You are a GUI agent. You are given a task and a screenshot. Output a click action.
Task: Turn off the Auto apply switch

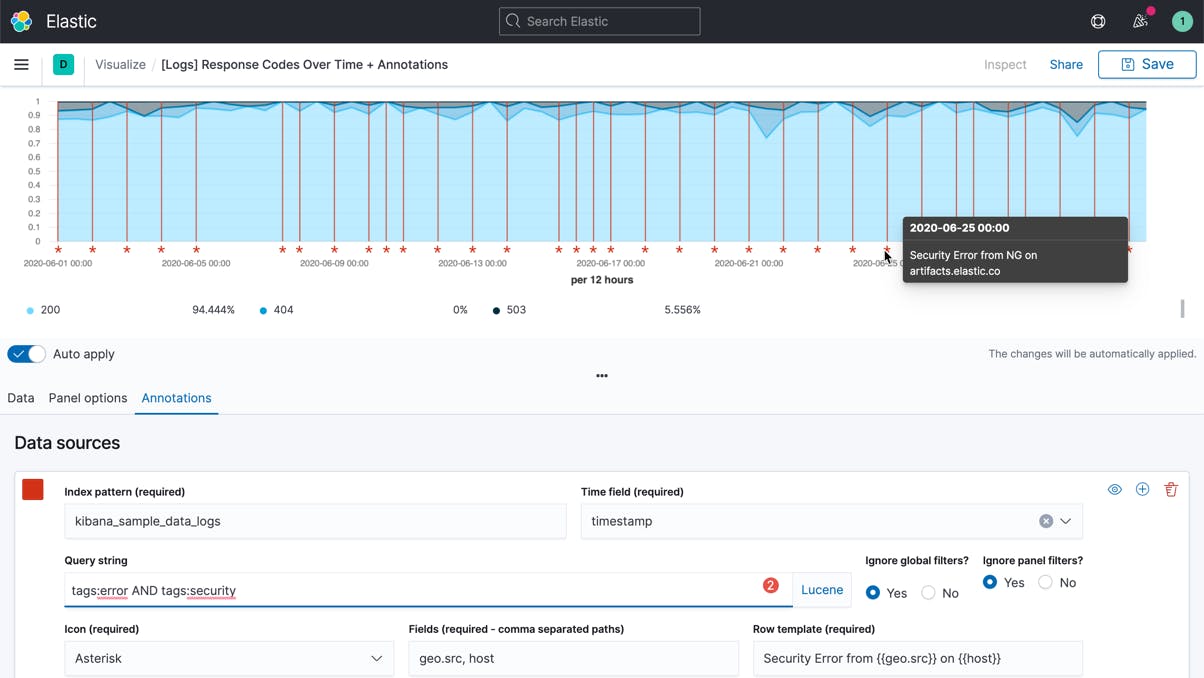pyautogui.click(x=27, y=354)
